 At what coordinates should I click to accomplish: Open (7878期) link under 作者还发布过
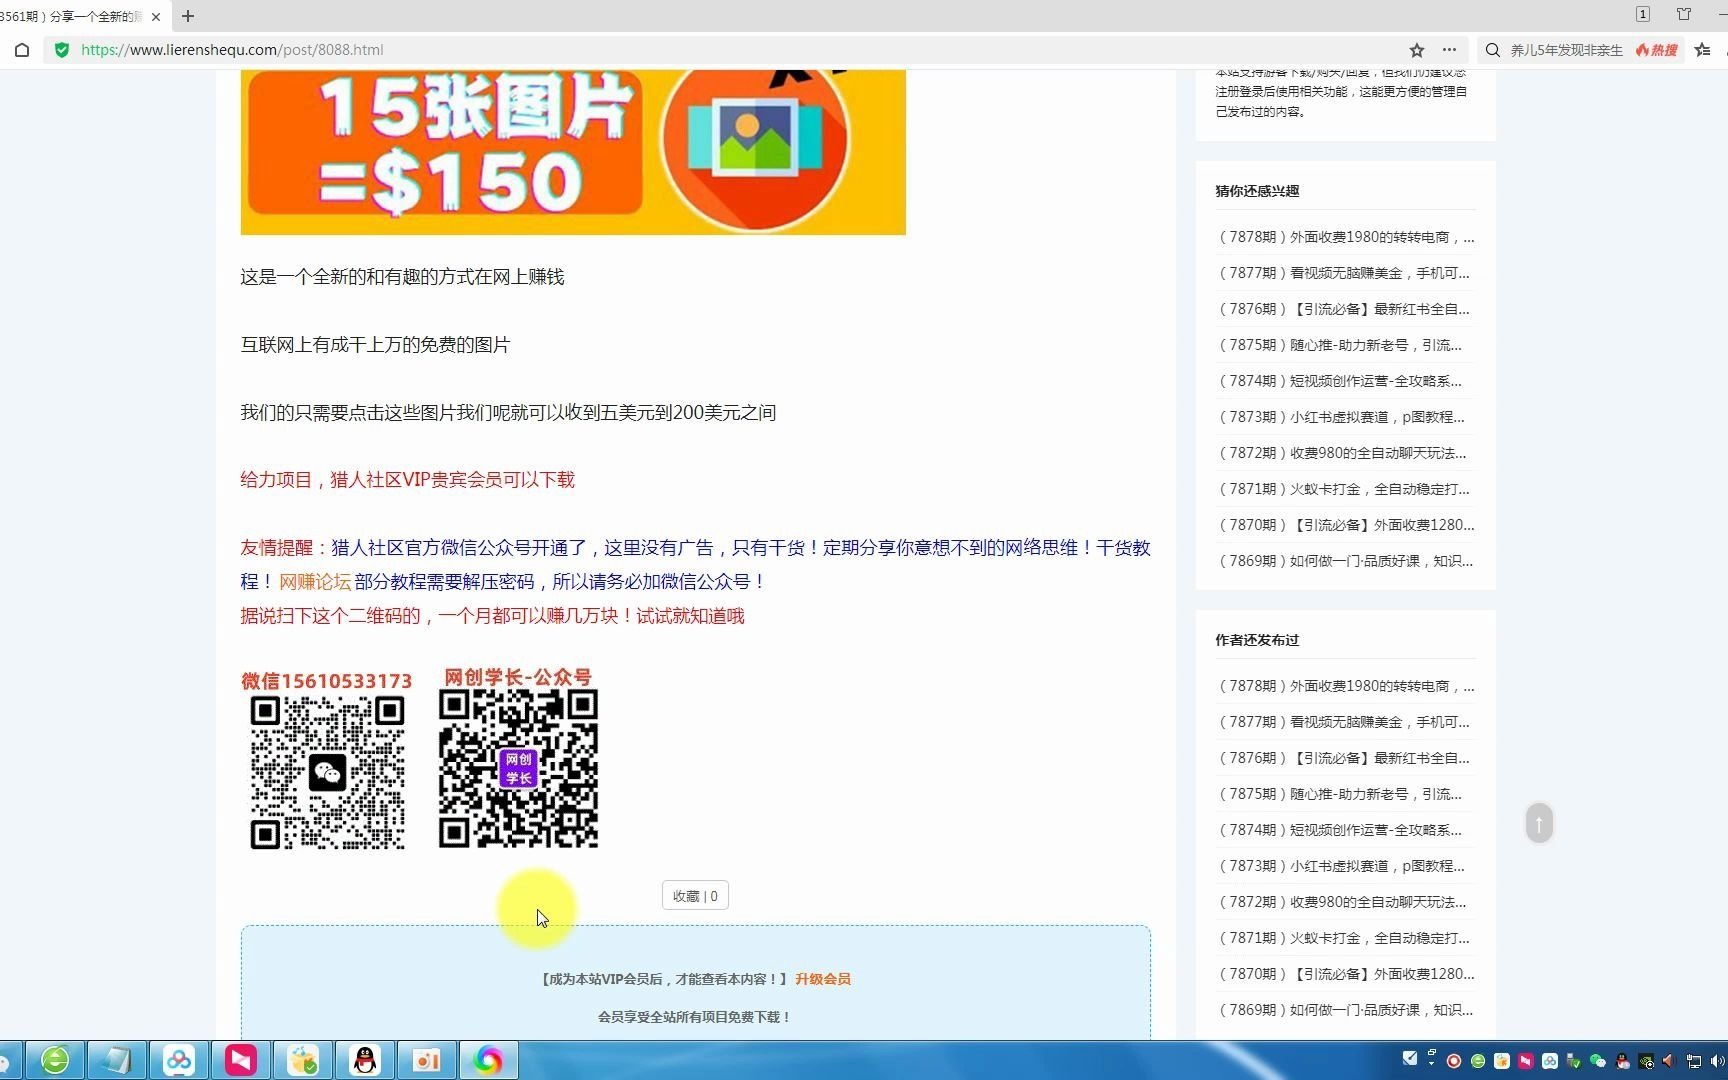pyautogui.click(x=1346, y=686)
